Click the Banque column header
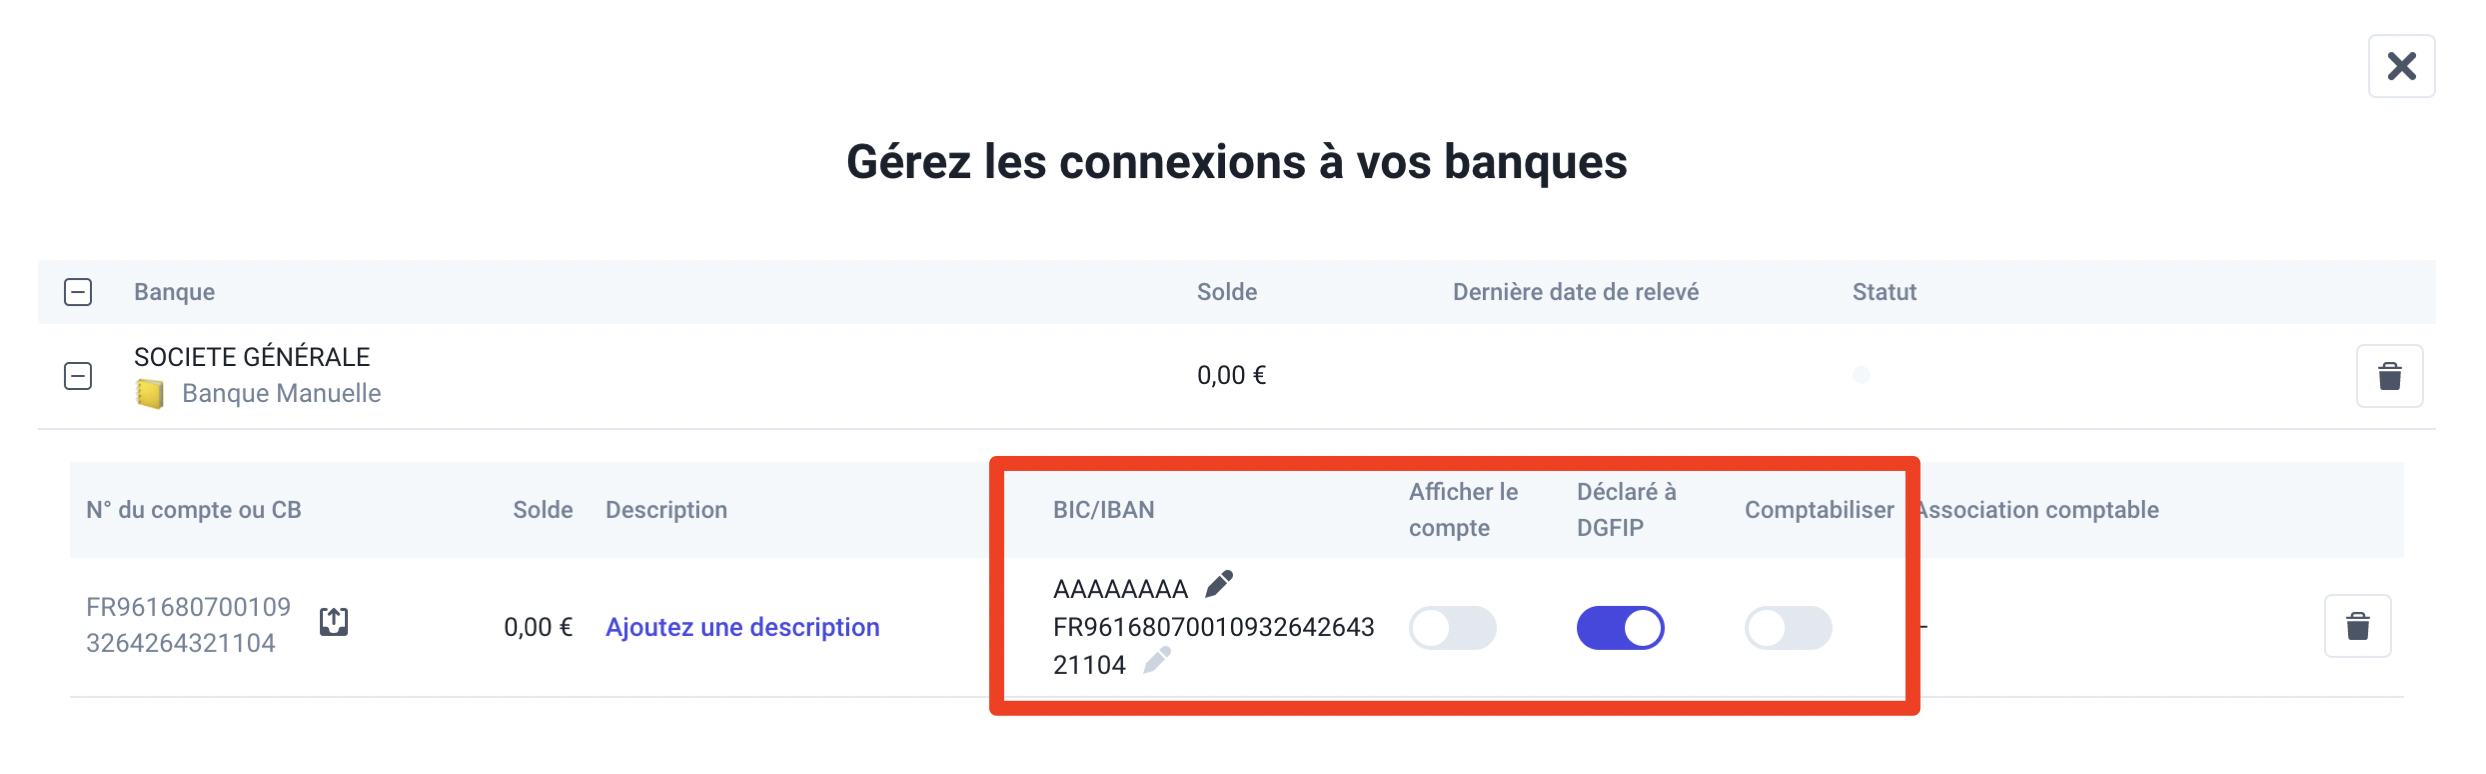The width and height of the screenshot is (2486, 774). (x=174, y=292)
